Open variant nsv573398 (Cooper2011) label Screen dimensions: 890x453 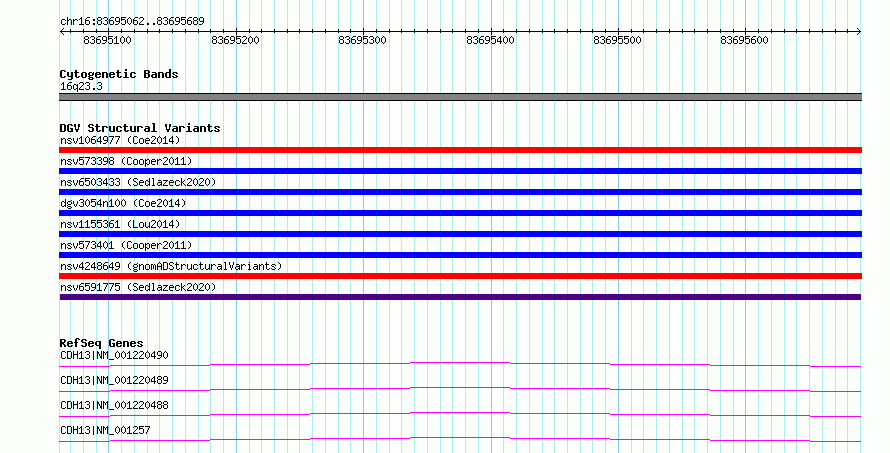tap(126, 161)
